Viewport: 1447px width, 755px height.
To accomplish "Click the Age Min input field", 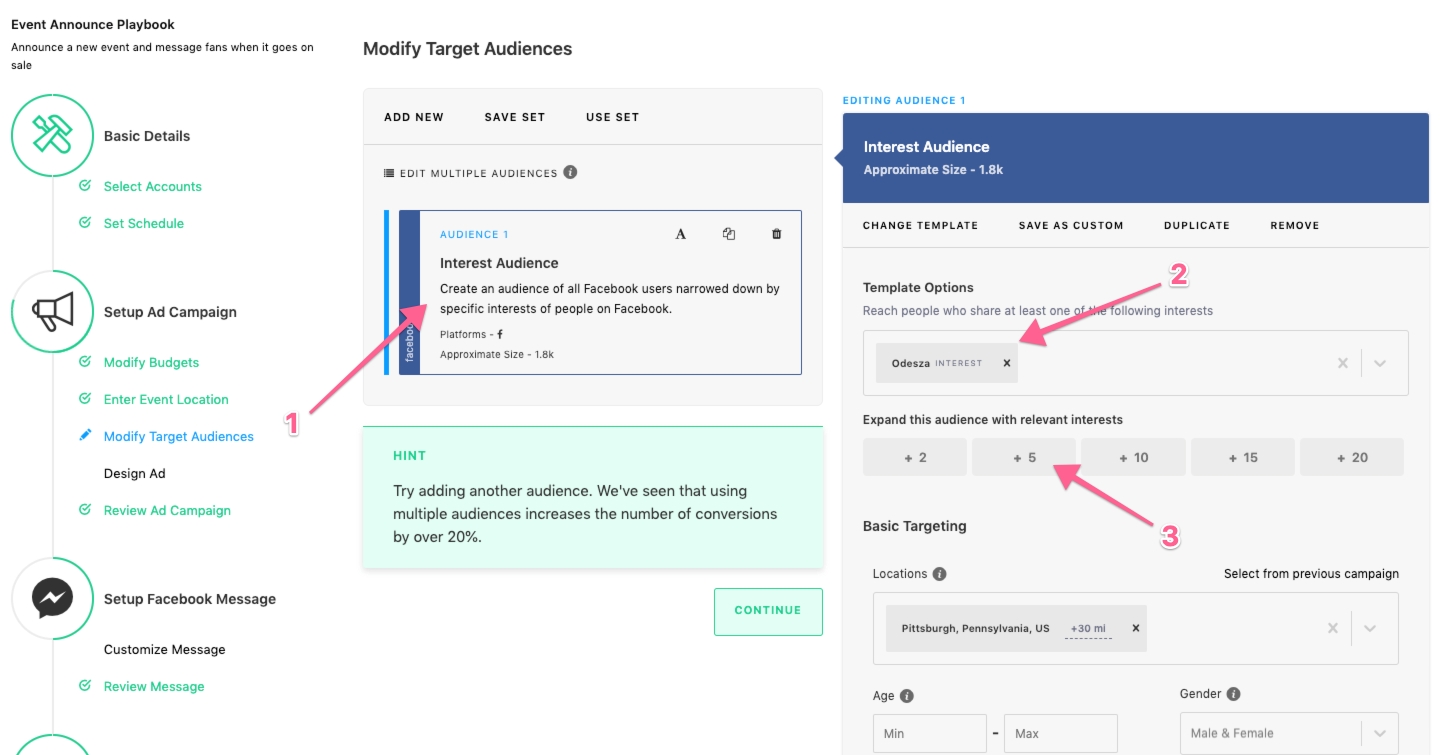I will (930, 733).
